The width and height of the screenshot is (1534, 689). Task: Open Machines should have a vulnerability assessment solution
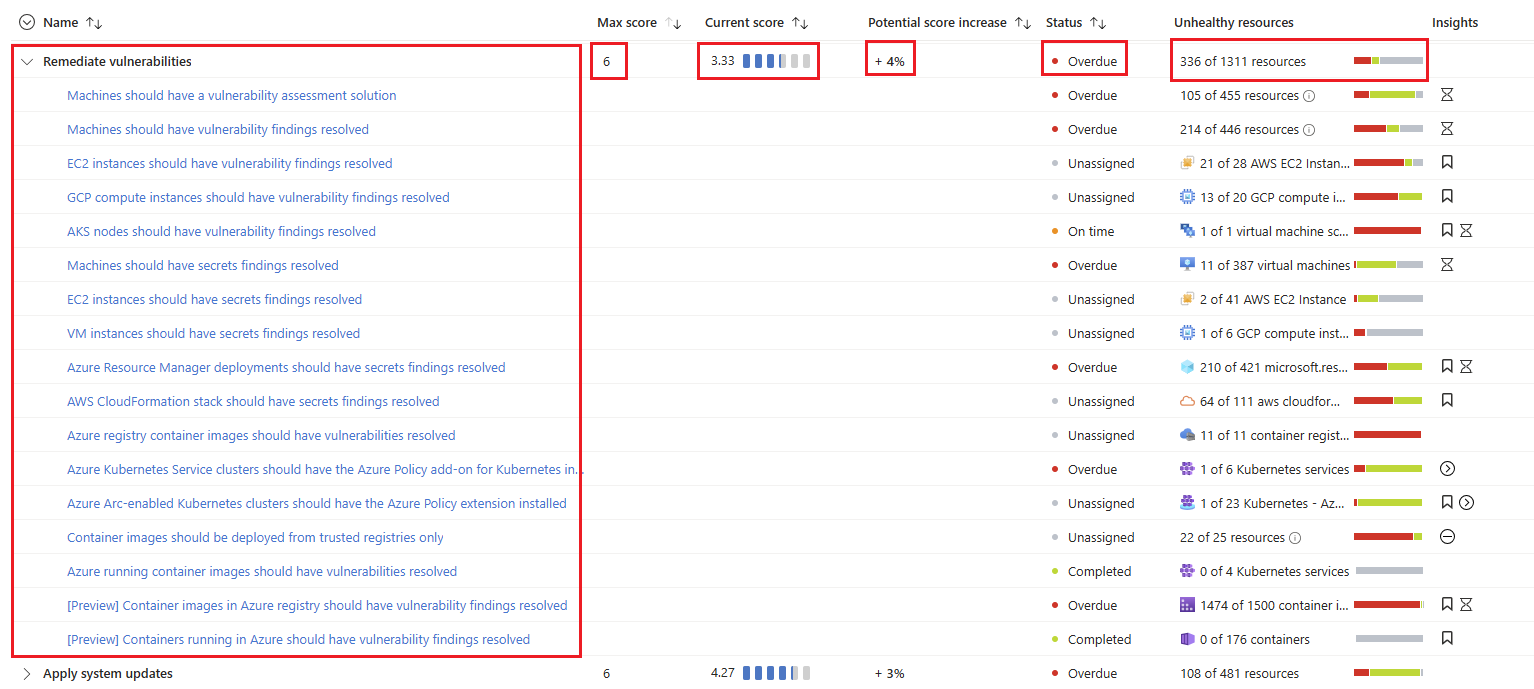tap(232, 95)
